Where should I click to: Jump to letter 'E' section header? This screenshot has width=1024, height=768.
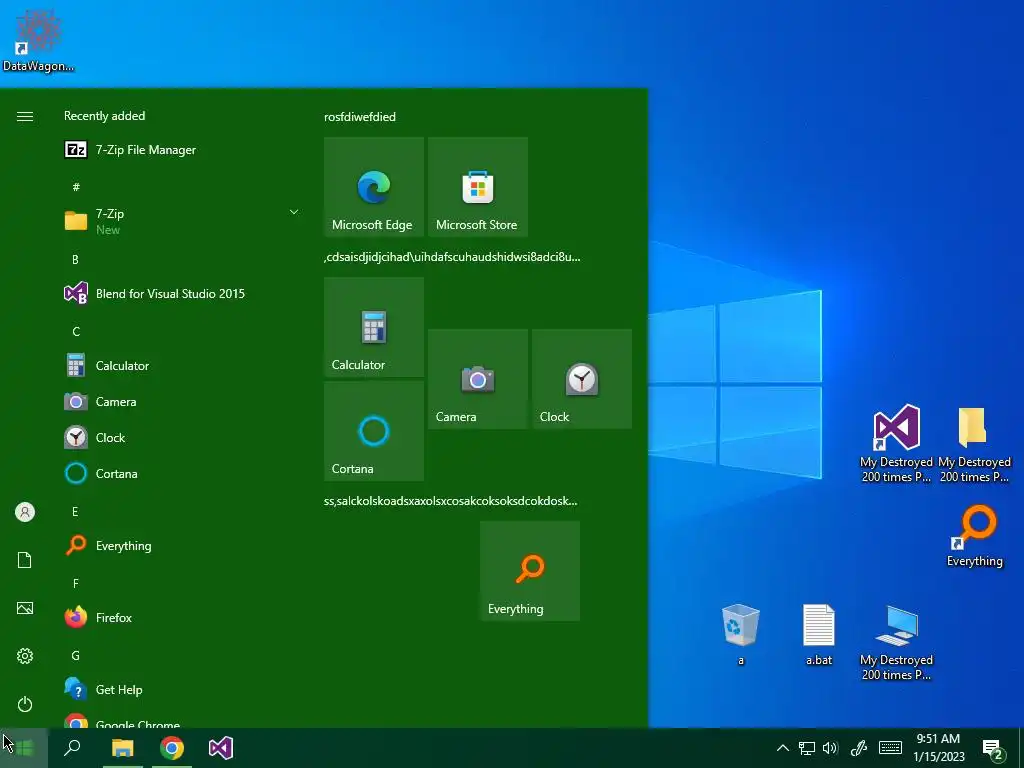tap(75, 511)
